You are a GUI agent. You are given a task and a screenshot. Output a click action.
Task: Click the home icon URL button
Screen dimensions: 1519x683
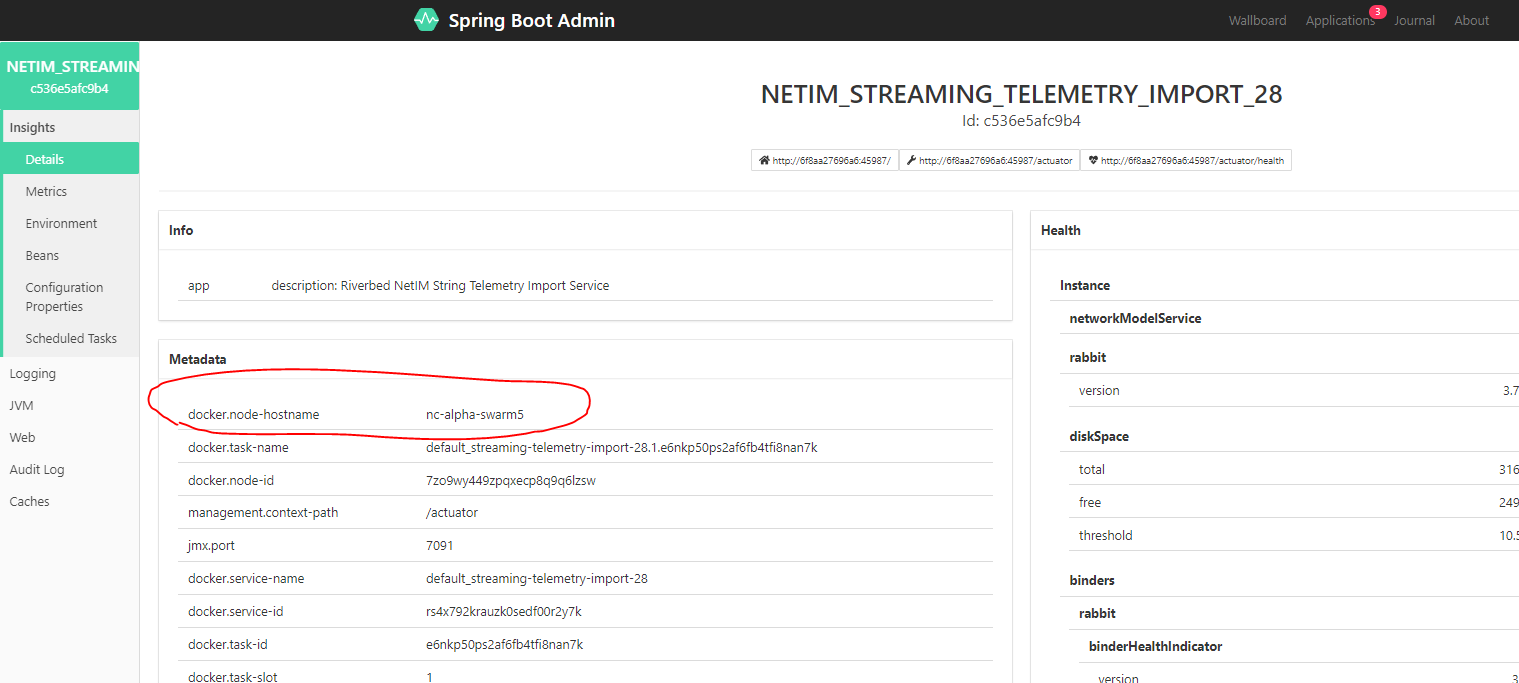point(825,160)
